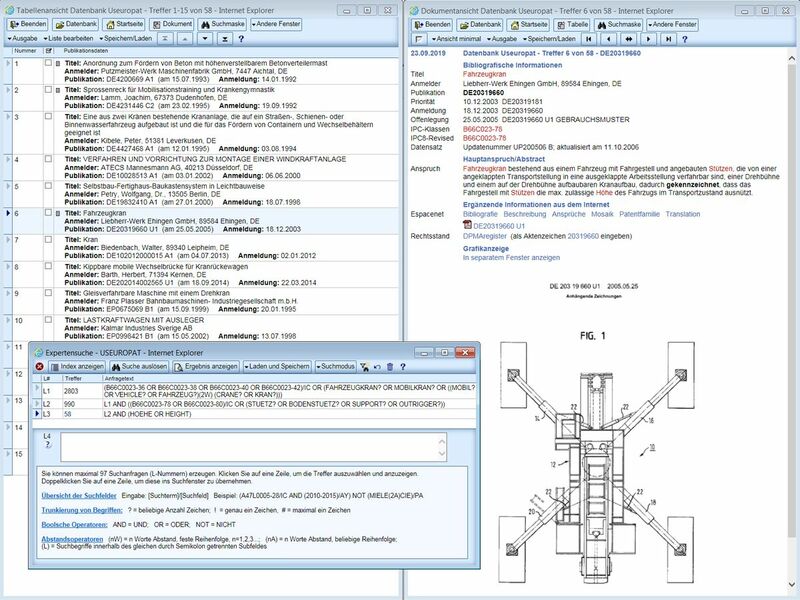The height and width of the screenshot is (600, 800).
Task: Tick checkbox for result 1 Putzmeister
Action: click(x=48, y=63)
